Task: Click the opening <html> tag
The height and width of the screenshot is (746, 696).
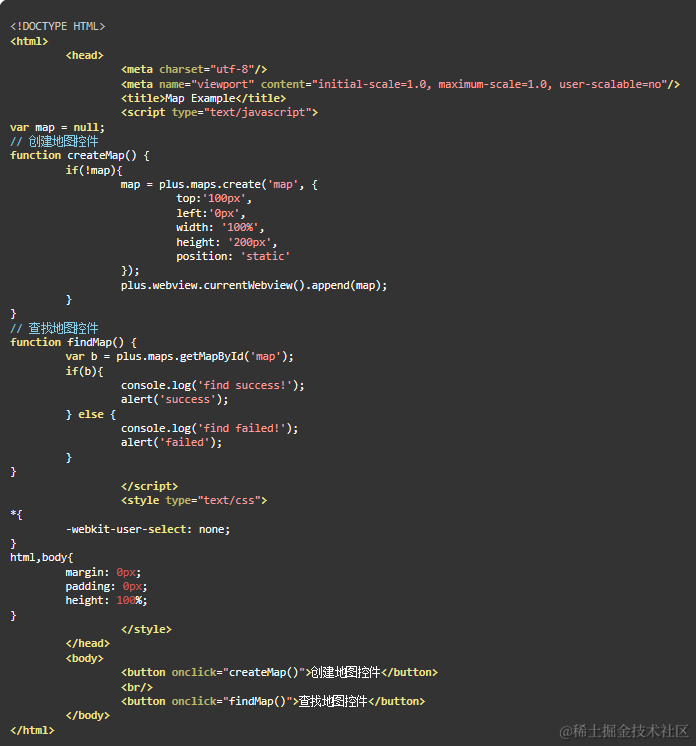Action: tap(29, 41)
